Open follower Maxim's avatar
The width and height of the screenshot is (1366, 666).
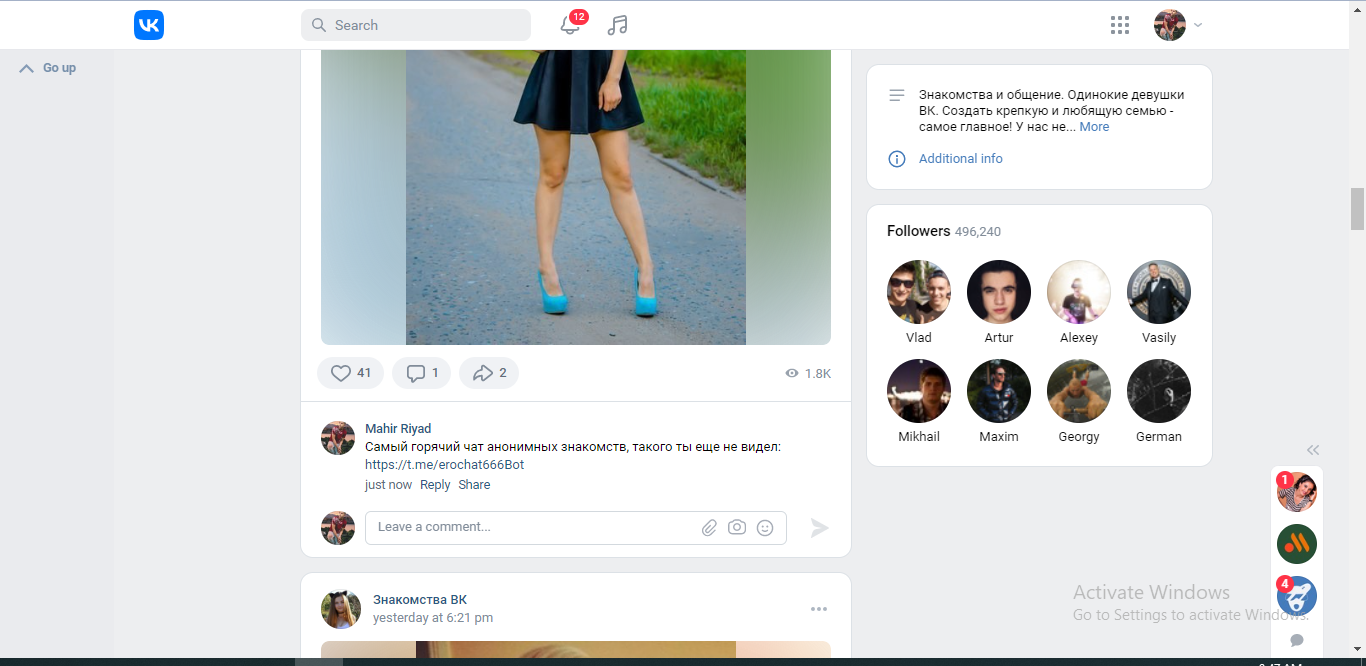click(999, 391)
